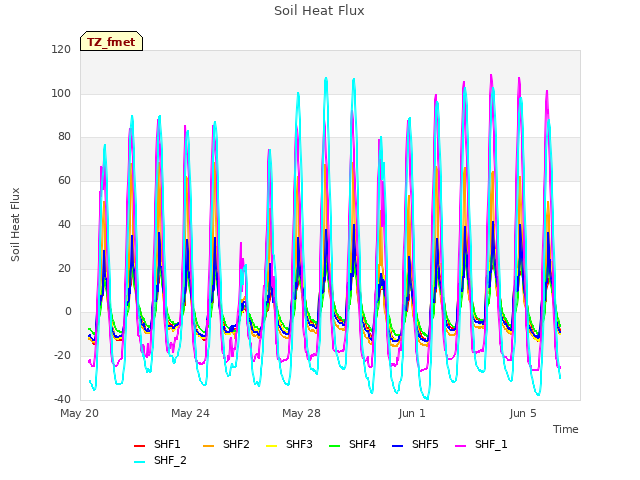The height and width of the screenshot is (480, 640).
Task: Click the 20 y-axis tick label
Action: click(x=64, y=269)
